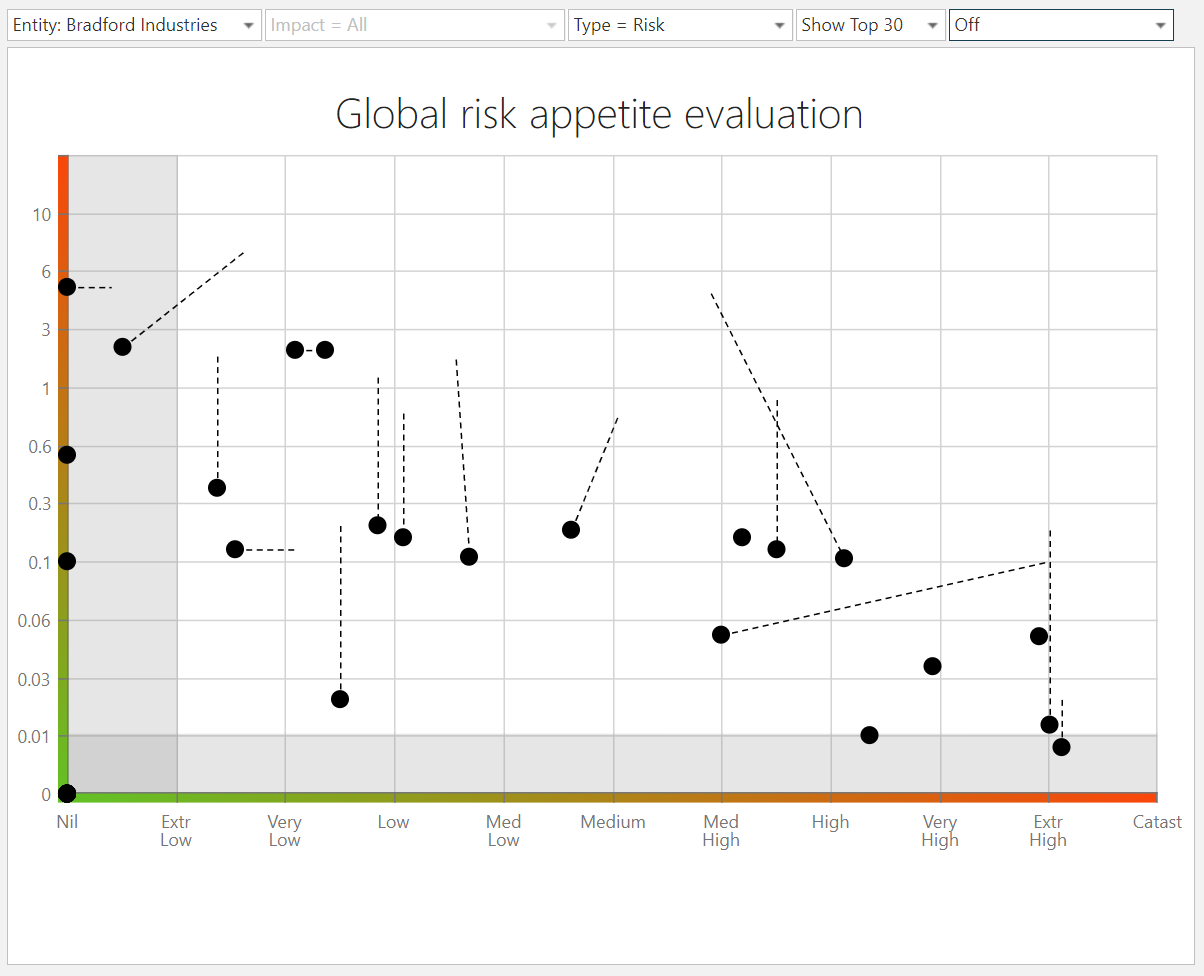Click the chart title Global risk appetite evaluation
Image resolution: width=1204 pixels, height=976 pixels.
click(x=599, y=114)
